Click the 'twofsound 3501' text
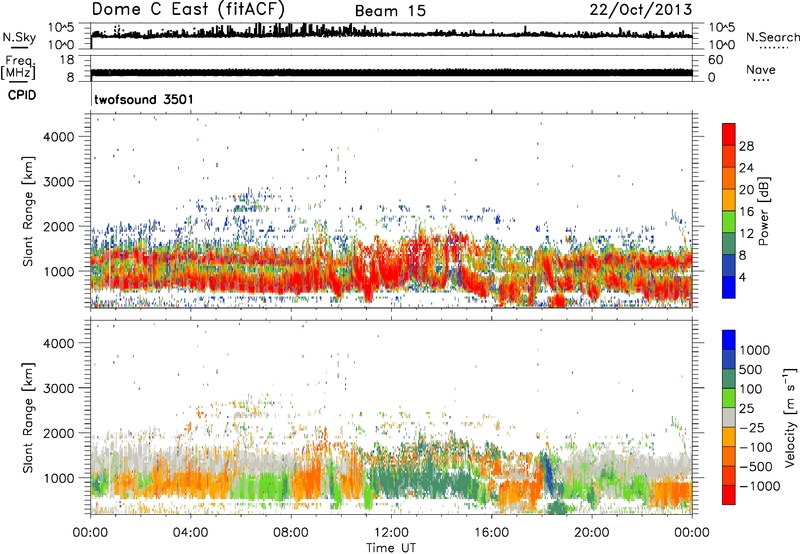The height and width of the screenshot is (554, 800). point(144,99)
